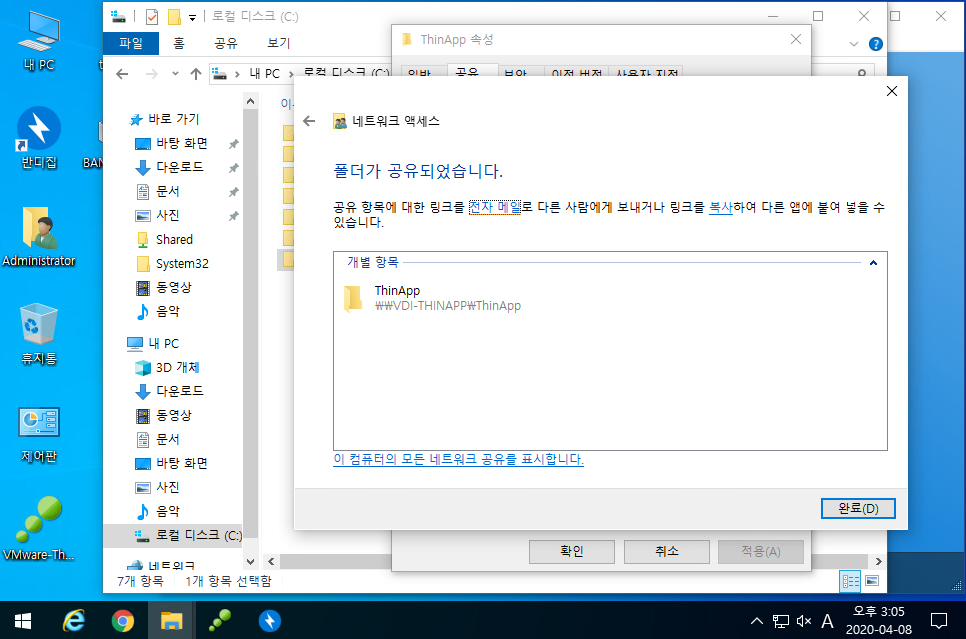Collapse the 개별 항목 group
Image resolution: width=966 pixels, height=639 pixels.
pyautogui.click(x=873, y=263)
